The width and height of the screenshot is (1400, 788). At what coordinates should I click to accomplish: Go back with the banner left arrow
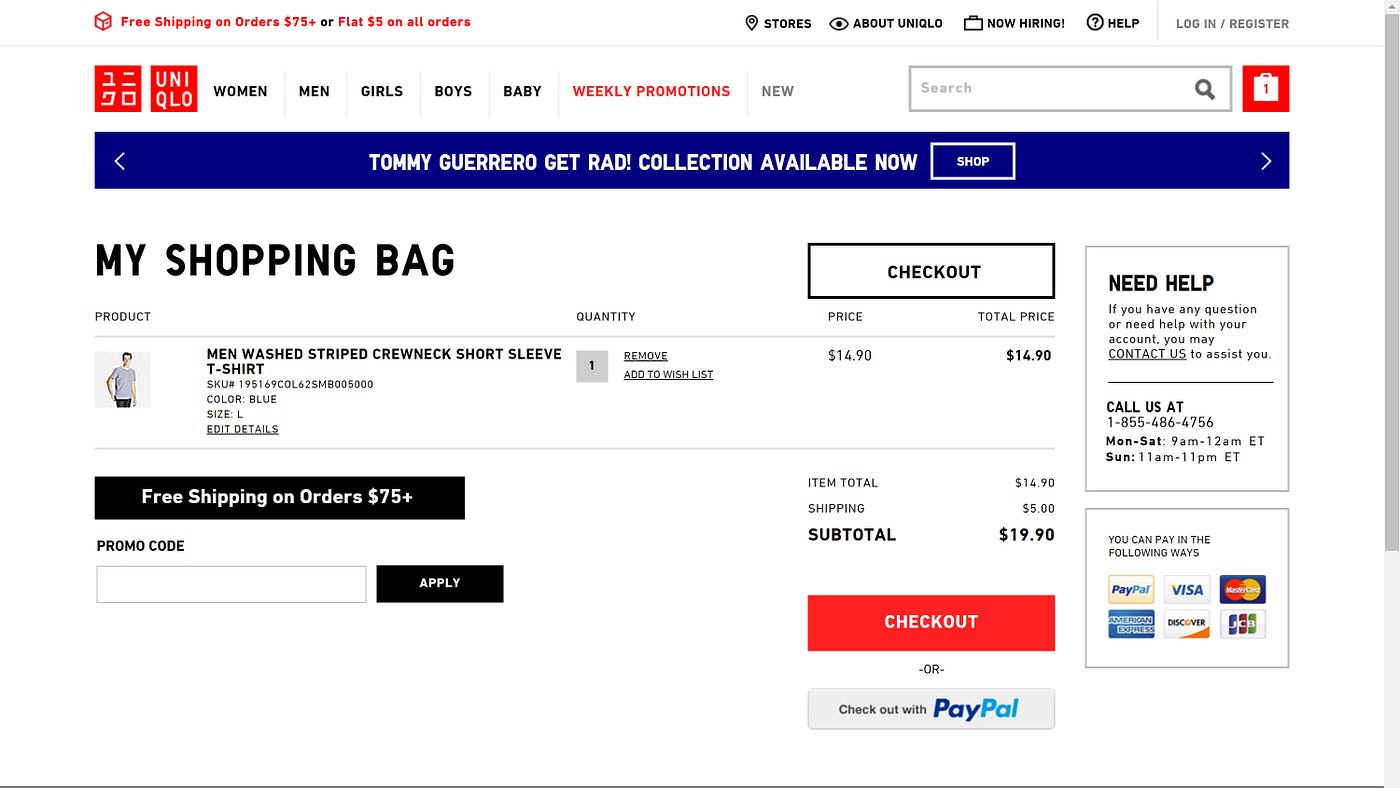click(120, 160)
